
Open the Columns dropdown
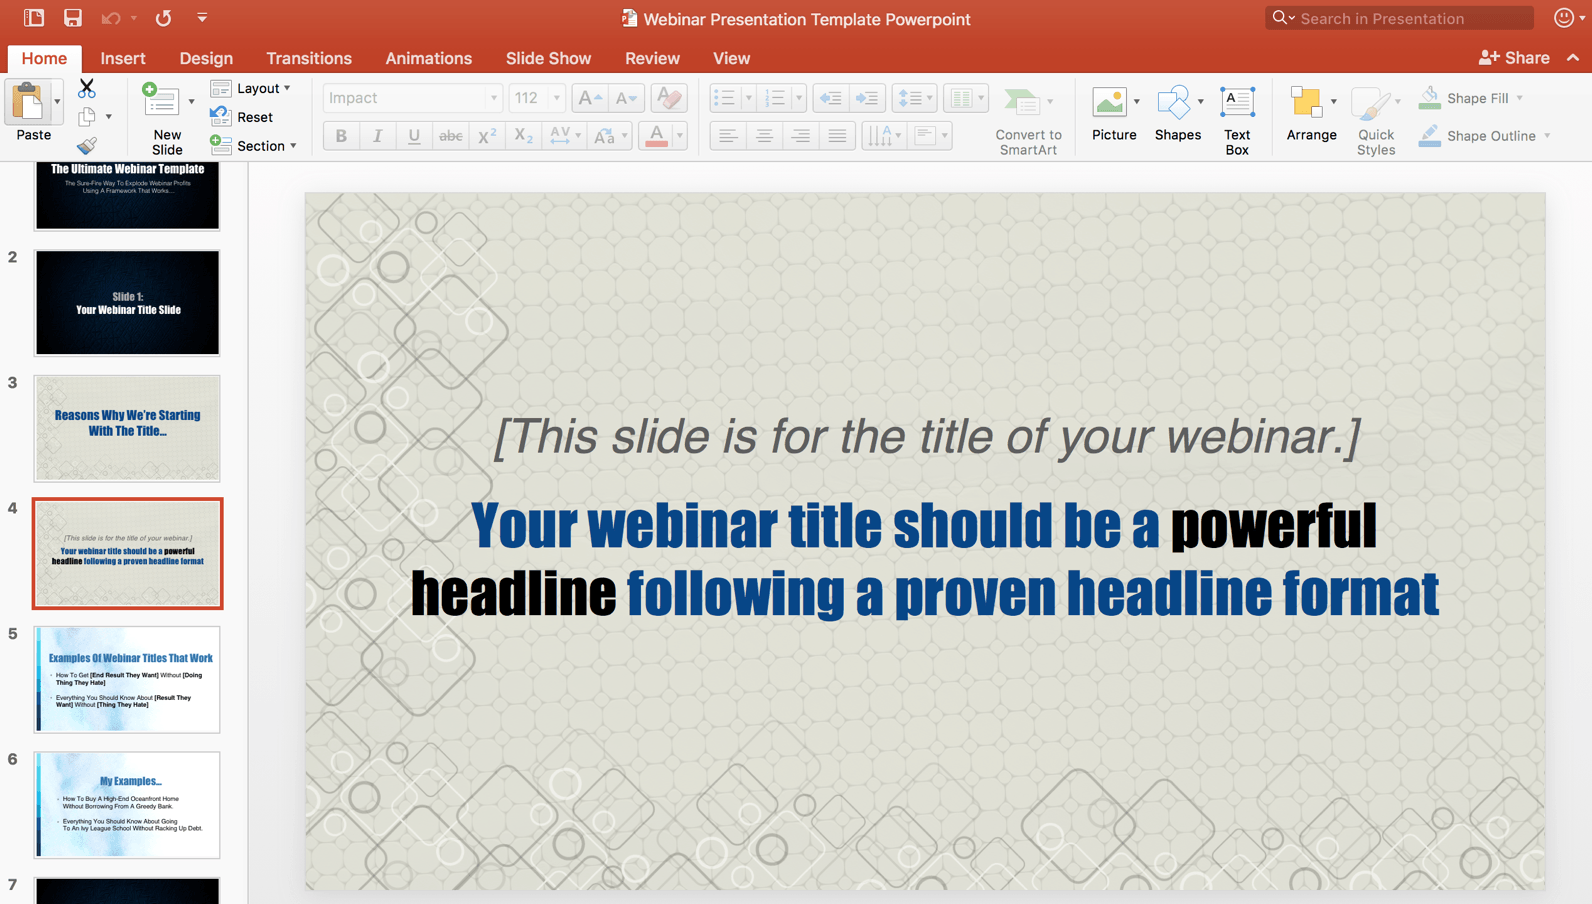pos(965,98)
